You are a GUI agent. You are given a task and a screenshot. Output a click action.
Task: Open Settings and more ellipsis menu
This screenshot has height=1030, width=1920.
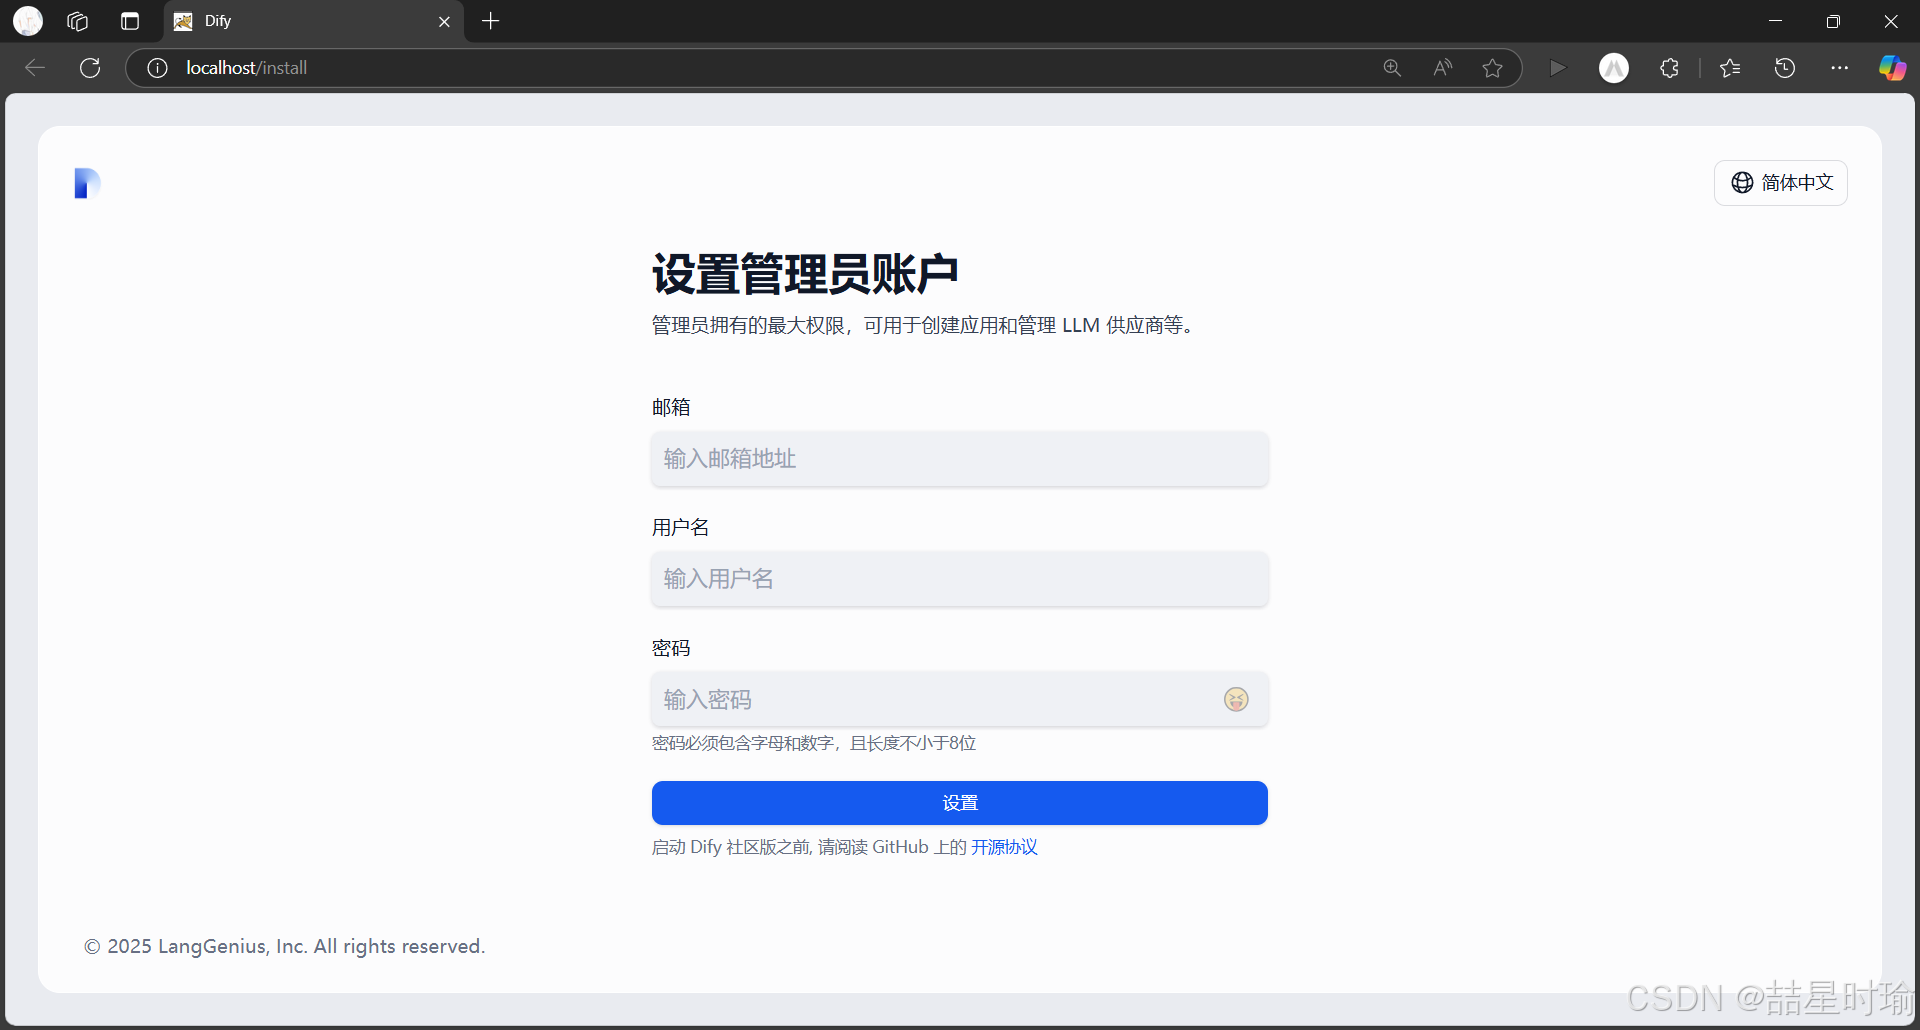[x=1839, y=68]
